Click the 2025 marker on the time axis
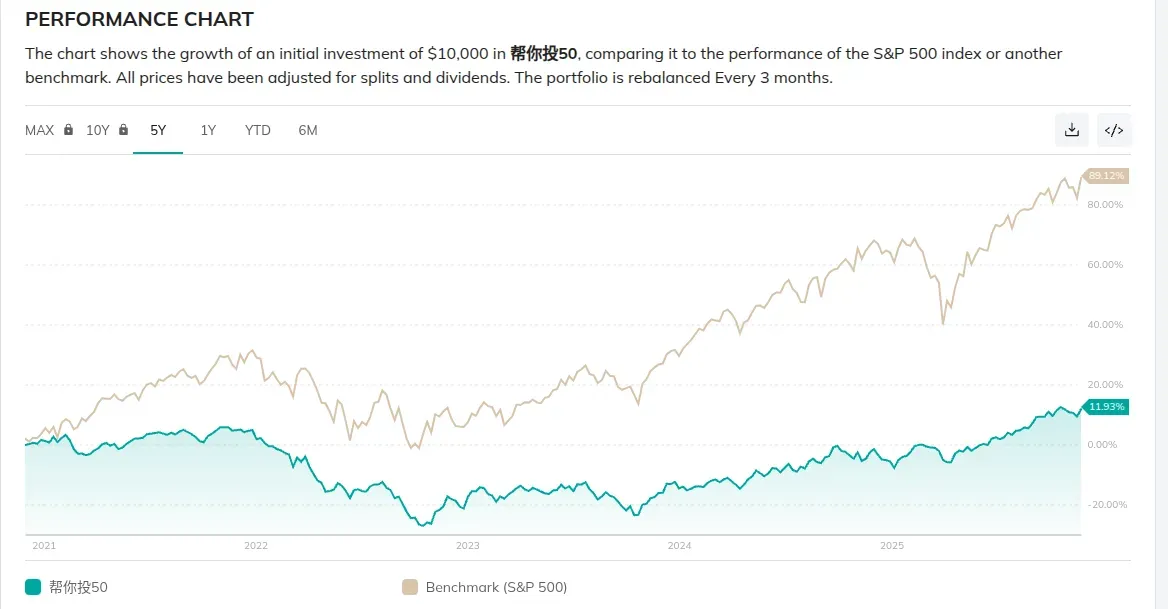Image resolution: width=1168 pixels, height=609 pixels. (x=891, y=546)
